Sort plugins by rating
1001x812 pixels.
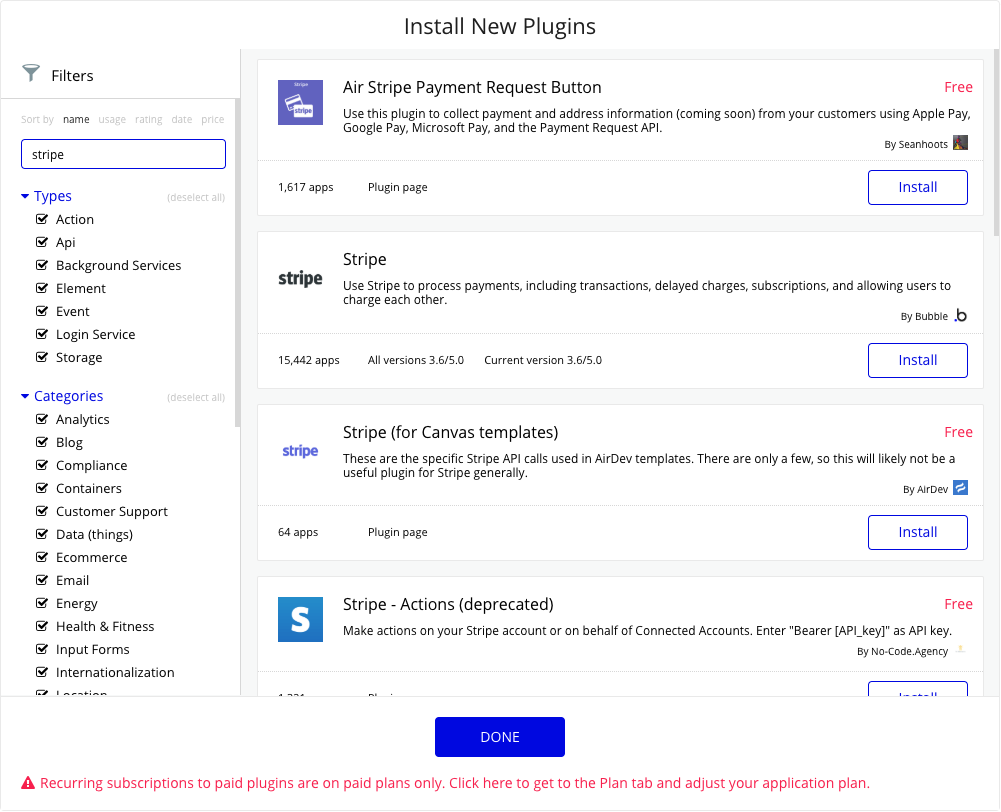pos(148,119)
